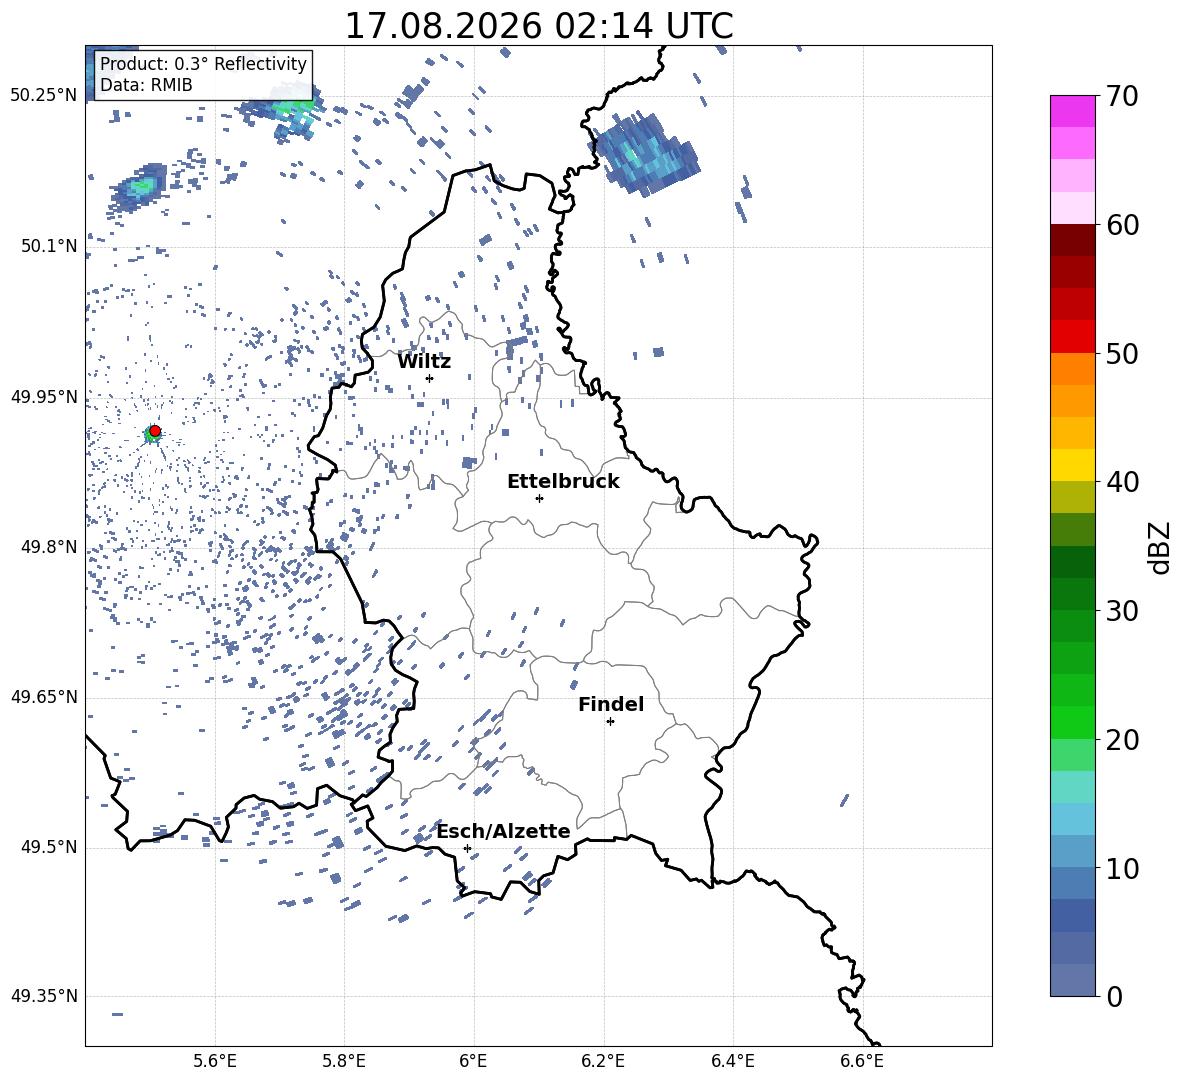Click the red radar site marker
This screenshot has height=1081, width=1184.
[x=155, y=431]
